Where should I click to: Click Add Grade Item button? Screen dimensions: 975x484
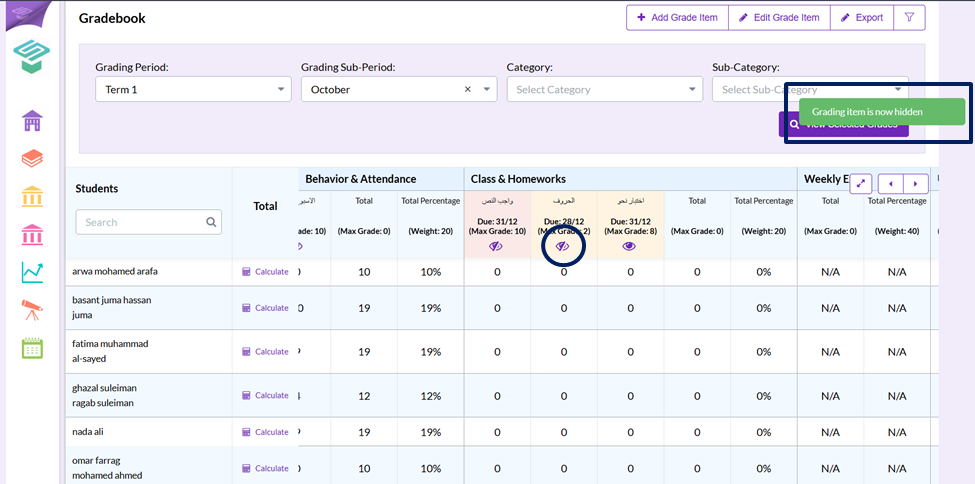click(677, 17)
